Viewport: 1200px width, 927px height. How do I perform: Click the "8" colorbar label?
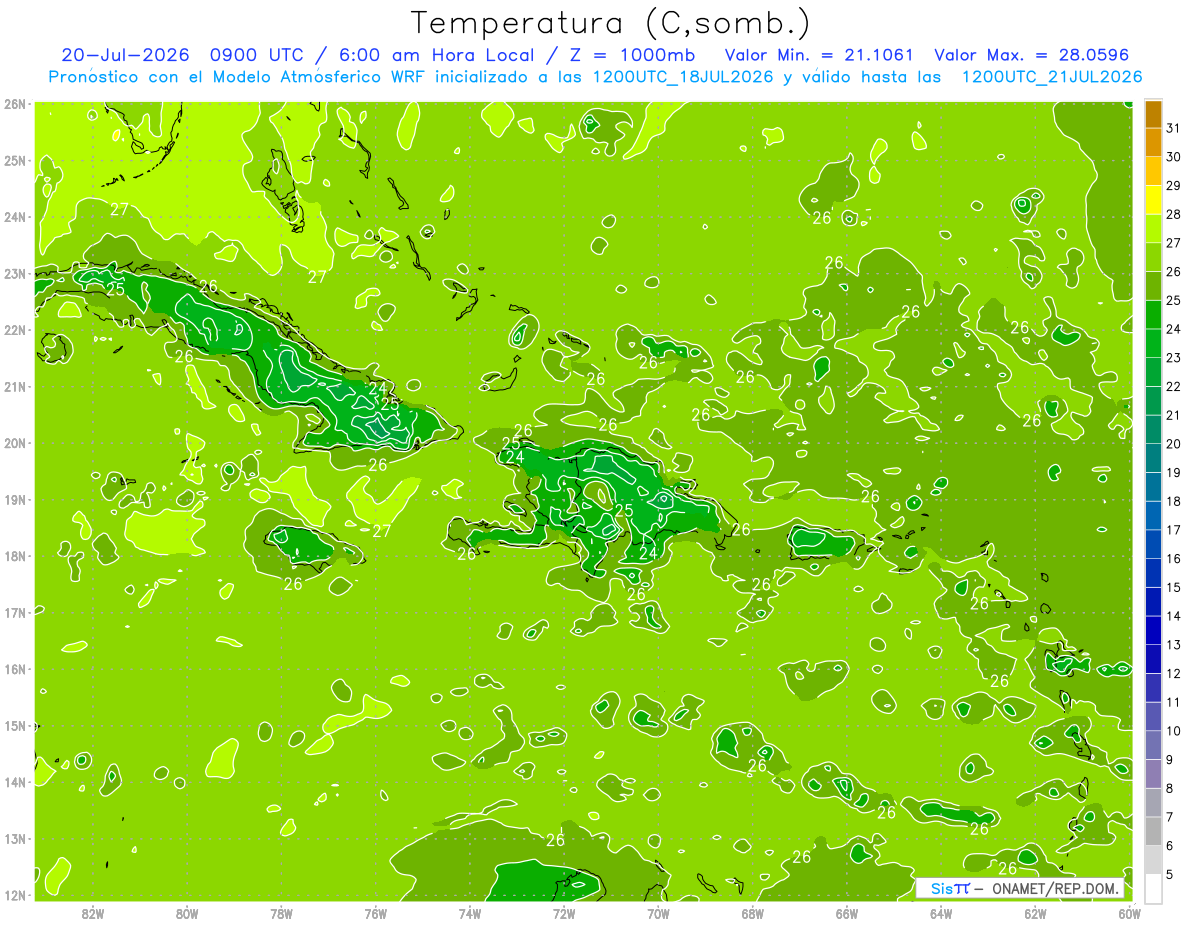(1170, 788)
